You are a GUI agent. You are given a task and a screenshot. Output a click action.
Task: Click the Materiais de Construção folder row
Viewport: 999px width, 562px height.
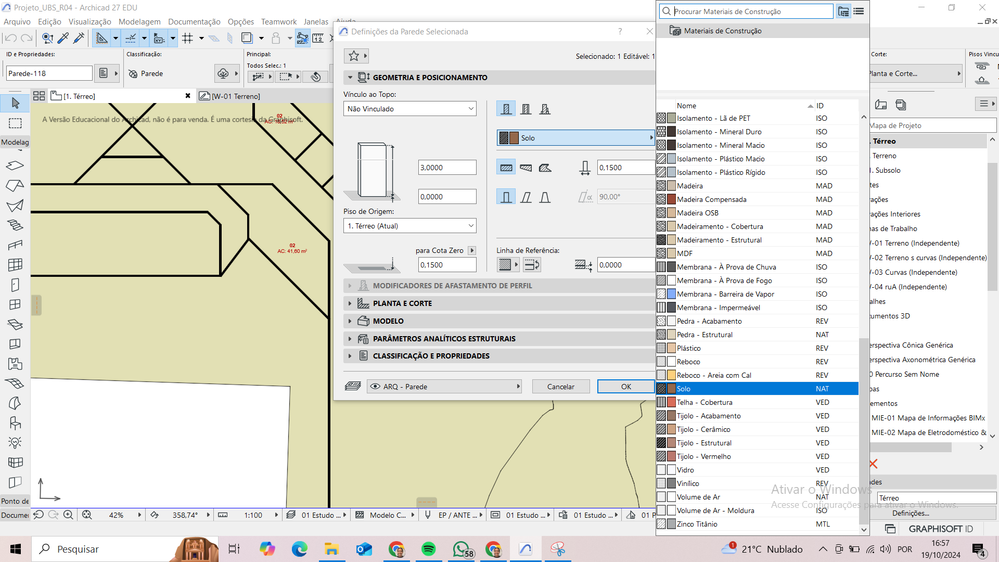tap(763, 31)
